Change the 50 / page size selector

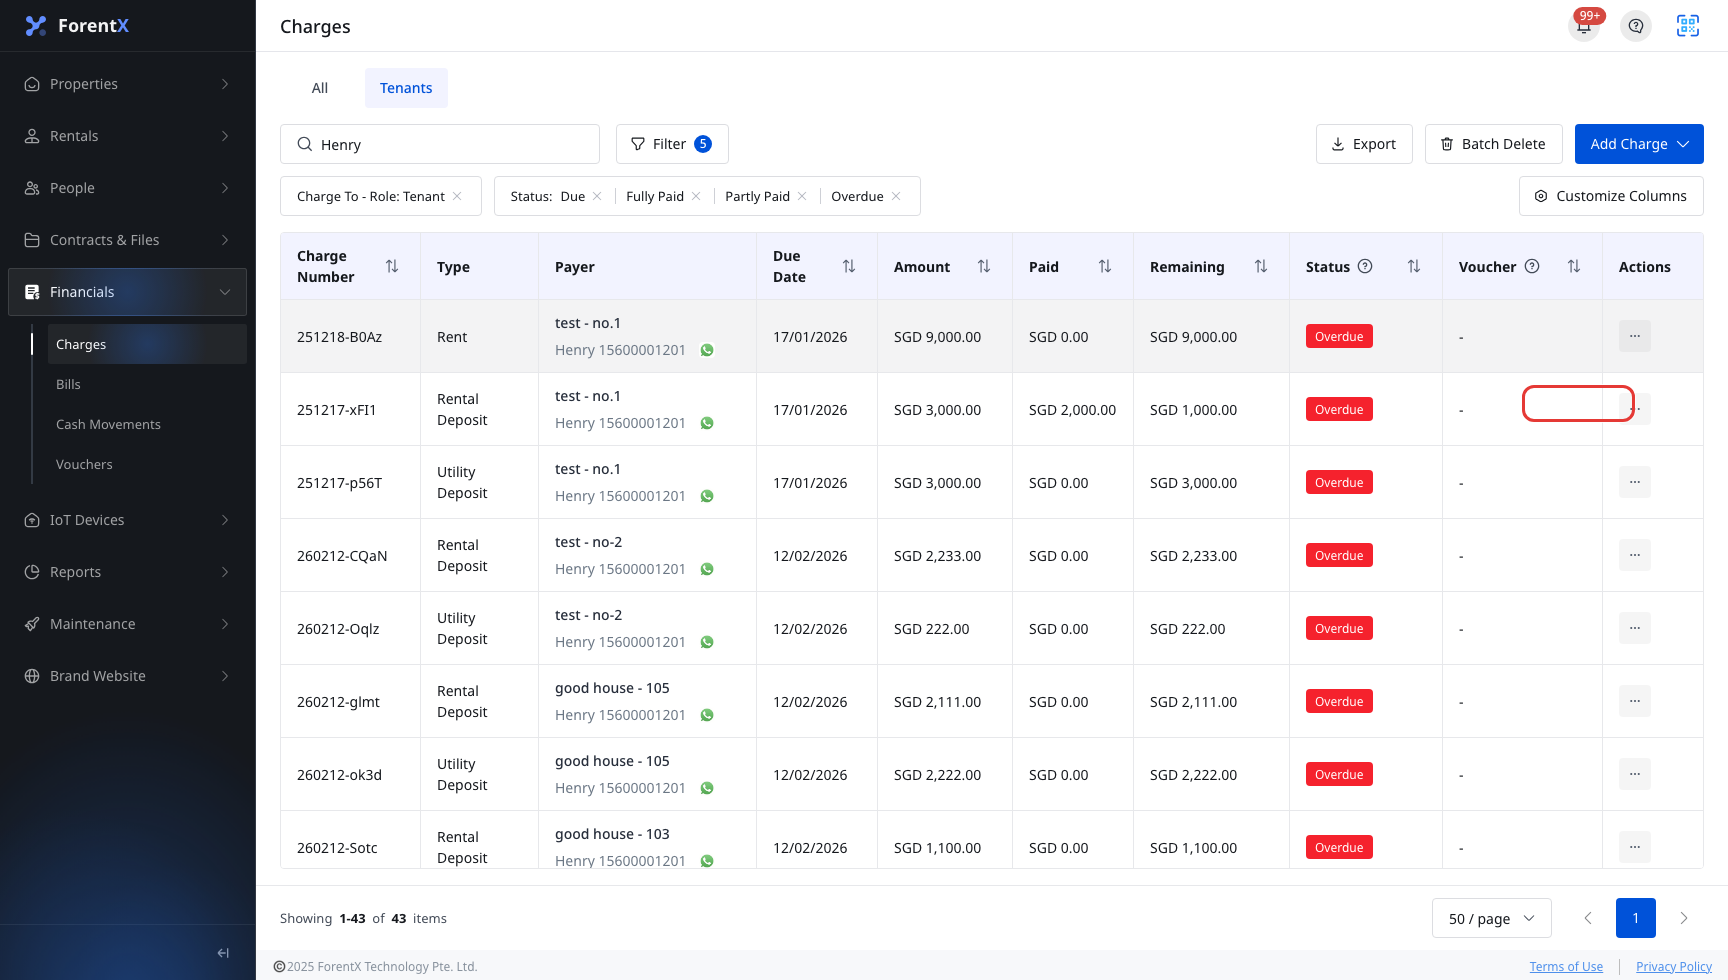pyautogui.click(x=1491, y=918)
